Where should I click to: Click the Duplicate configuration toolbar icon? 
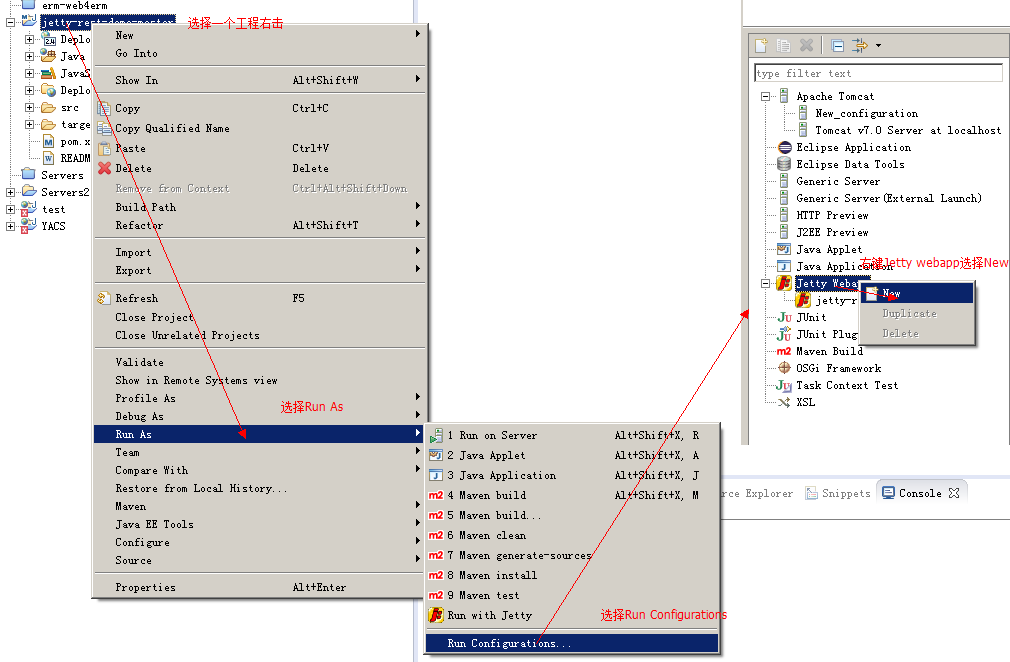(783, 46)
